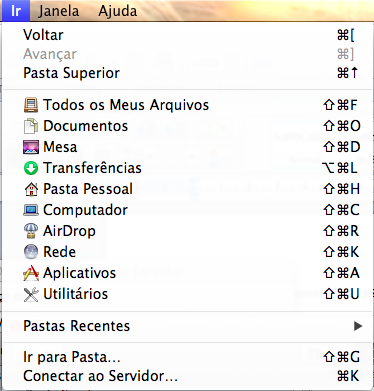Open the Ajuda menu
This screenshot has height=391, width=374.
pyautogui.click(x=118, y=11)
